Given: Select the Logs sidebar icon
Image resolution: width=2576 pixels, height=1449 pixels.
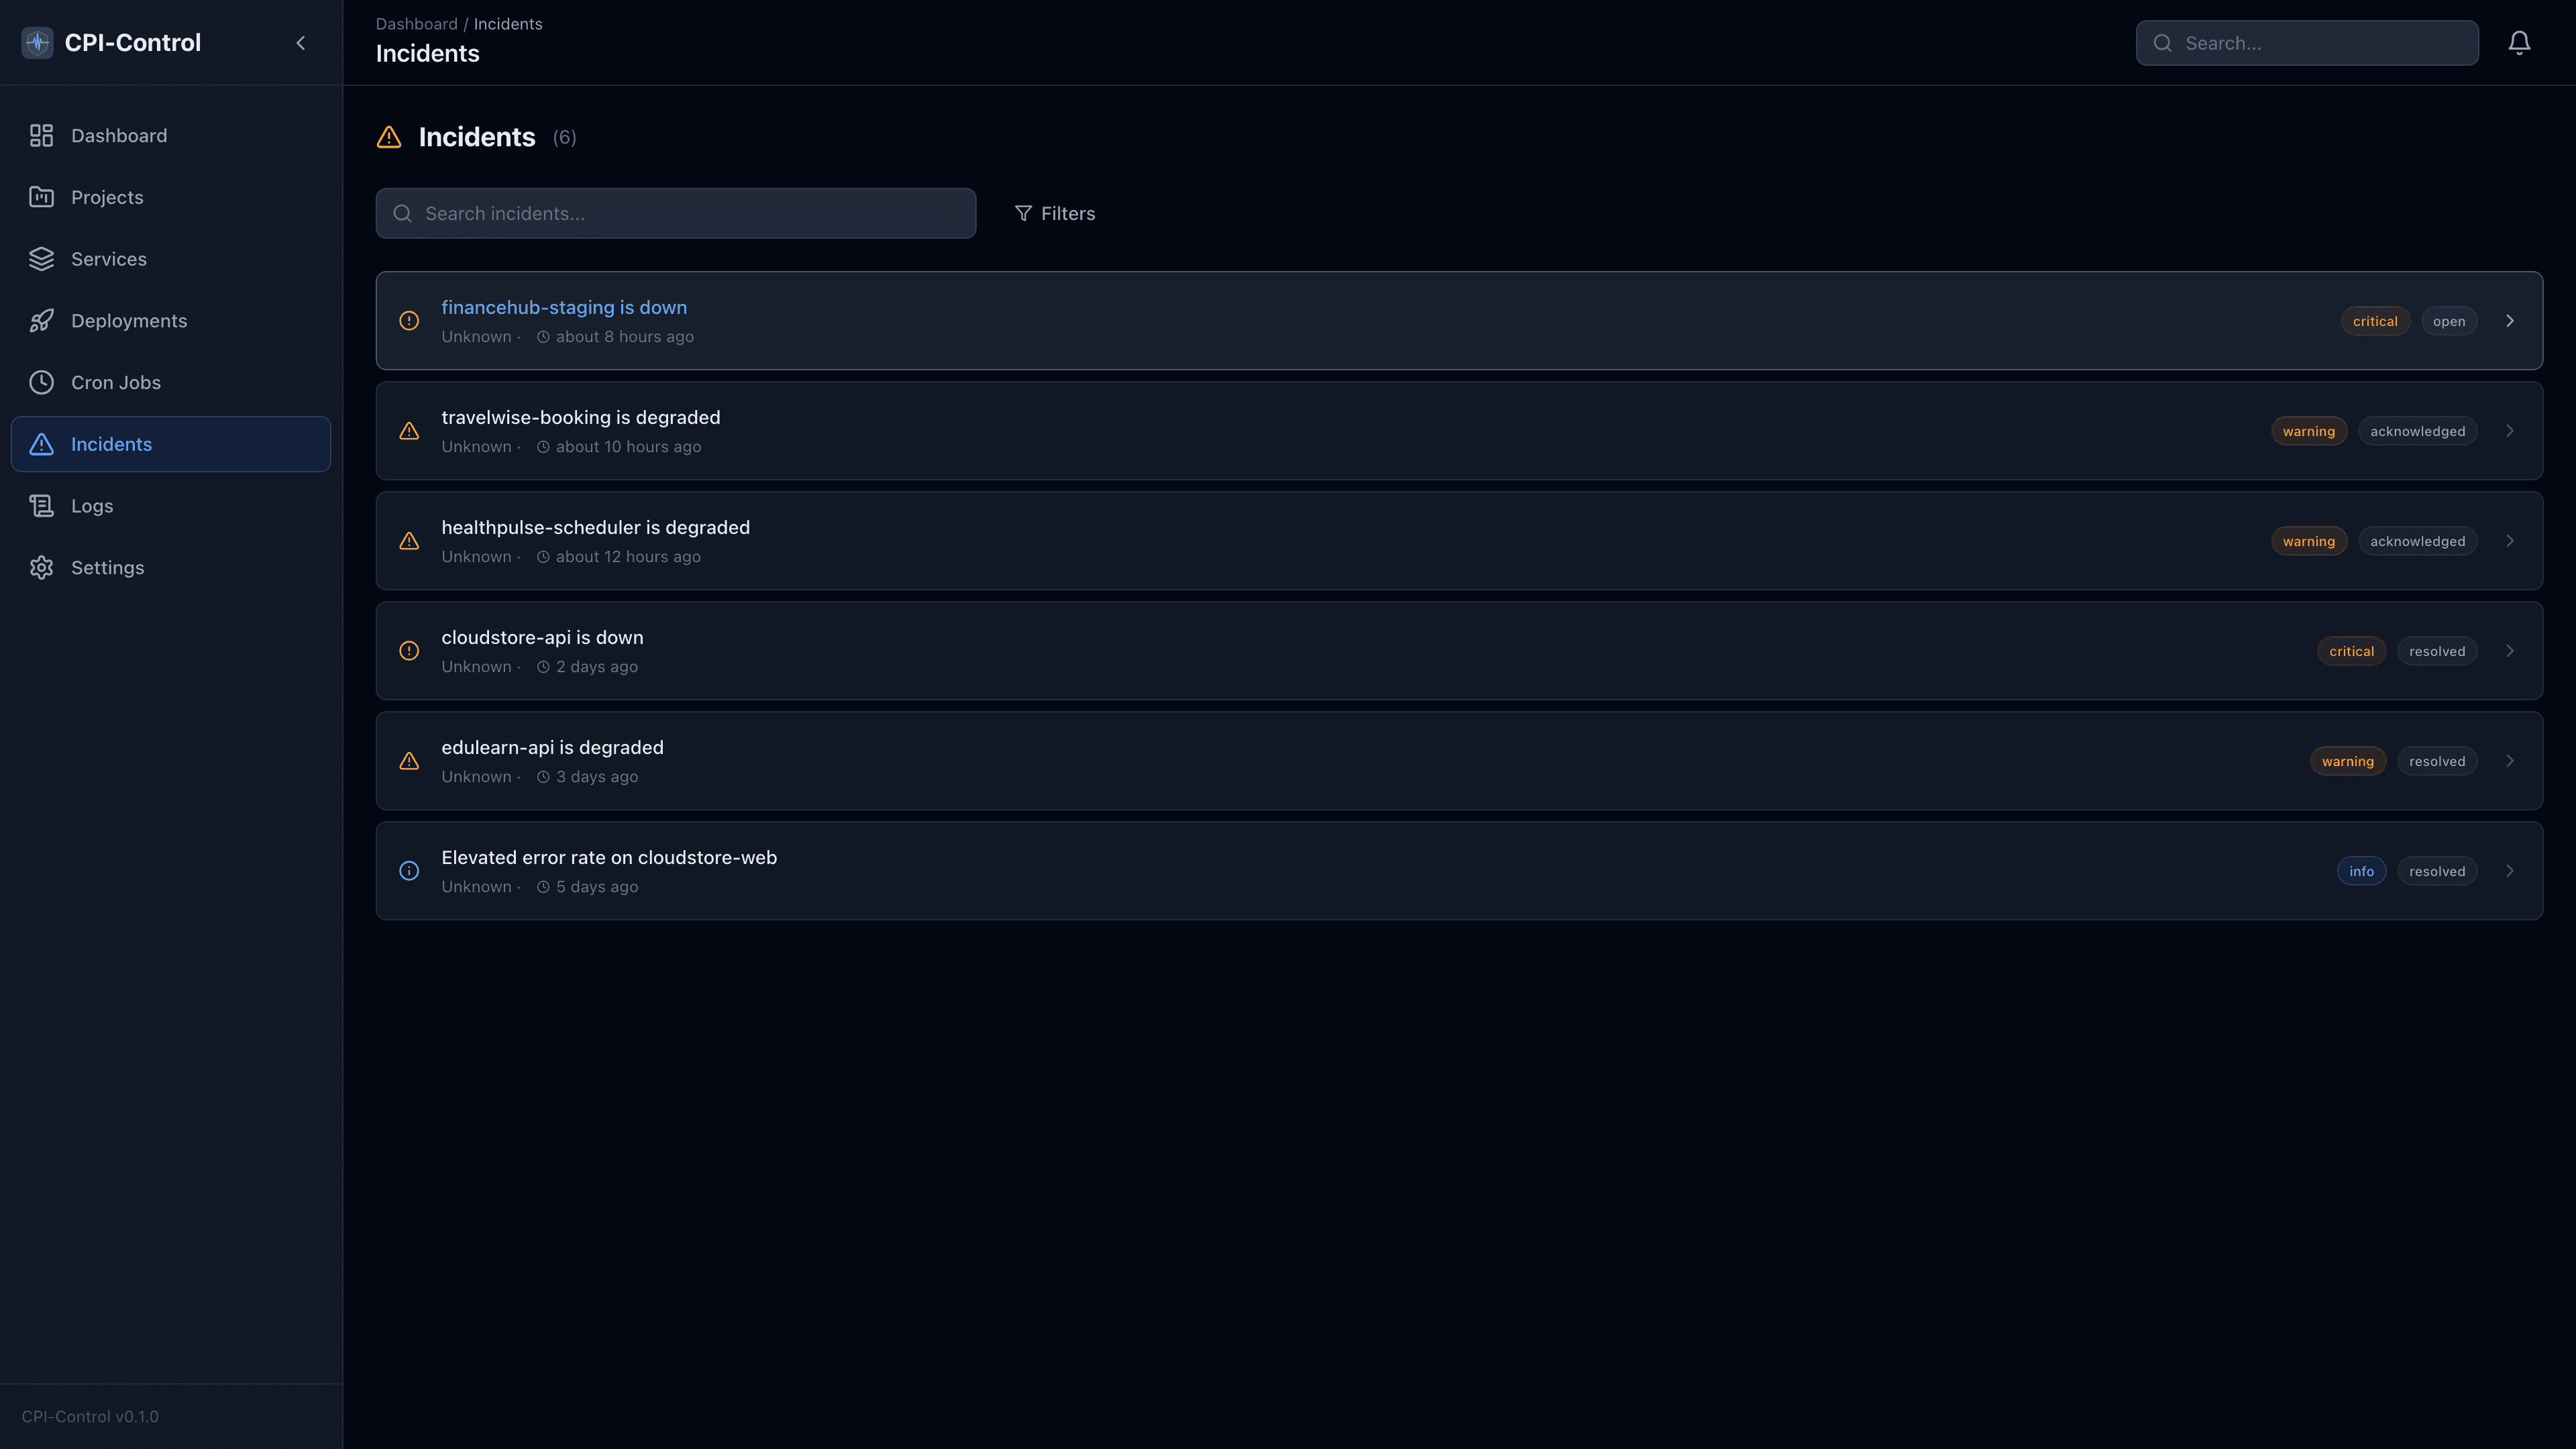Looking at the screenshot, I should tap(41, 505).
